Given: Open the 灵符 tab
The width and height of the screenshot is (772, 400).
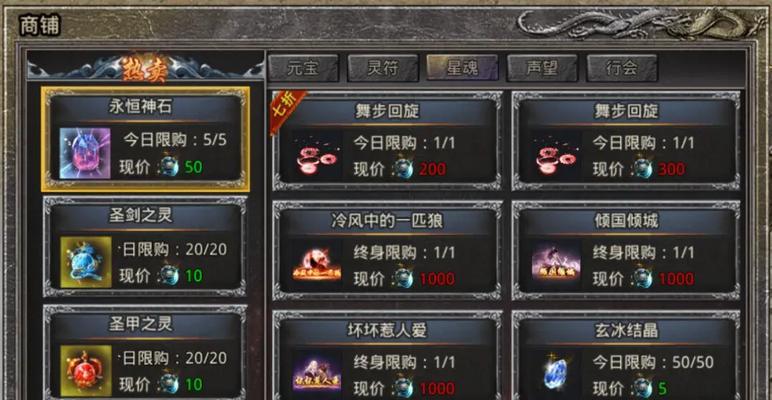Looking at the screenshot, I should click(383, 68).
